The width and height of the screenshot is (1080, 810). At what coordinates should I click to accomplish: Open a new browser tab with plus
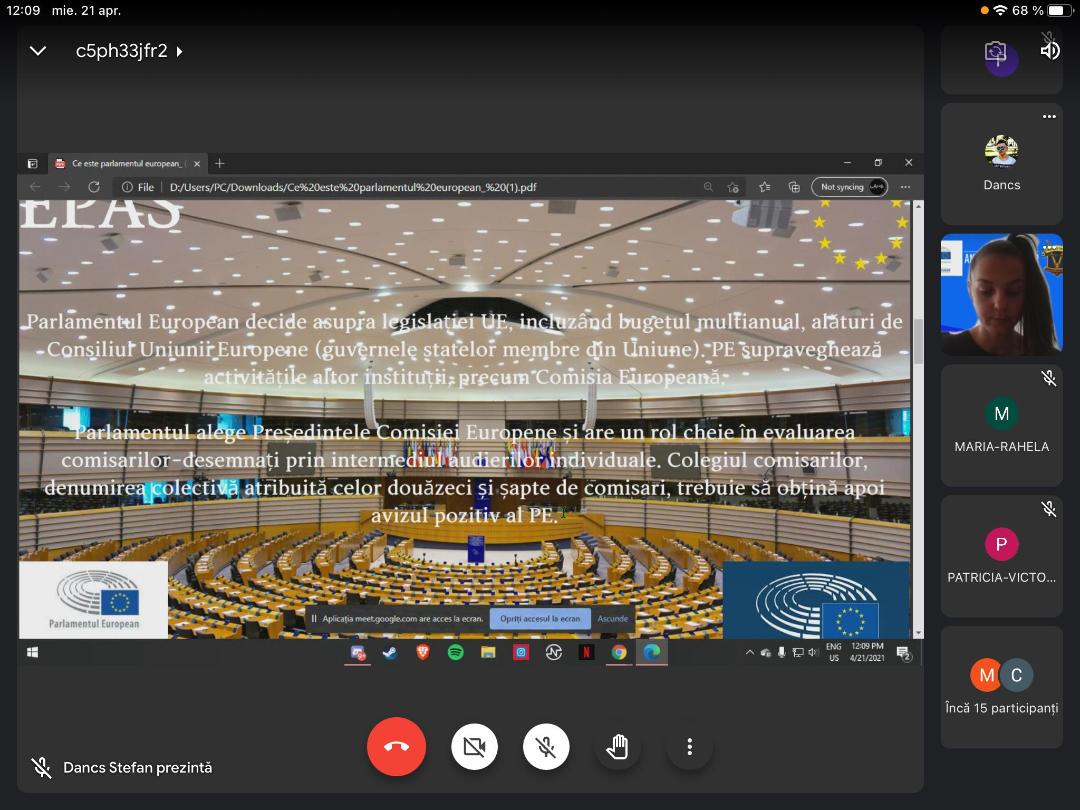click(x=220, y=163)
